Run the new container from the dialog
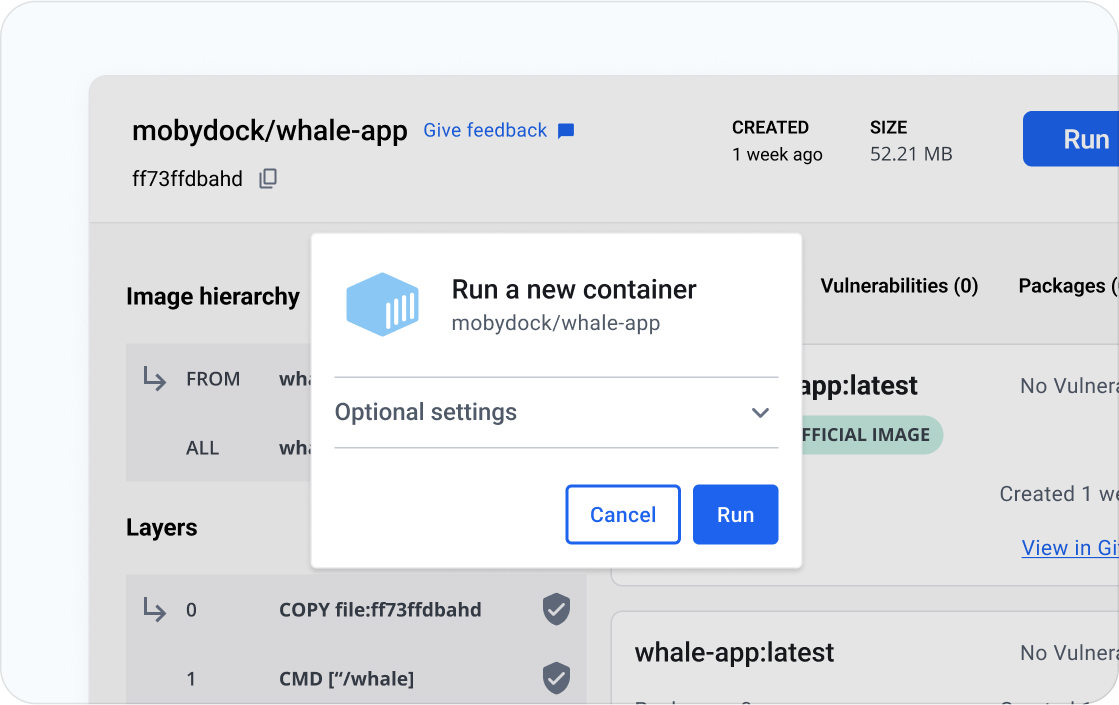The width and height of the screenshot is (1119, 705). [x=735, y=514]
